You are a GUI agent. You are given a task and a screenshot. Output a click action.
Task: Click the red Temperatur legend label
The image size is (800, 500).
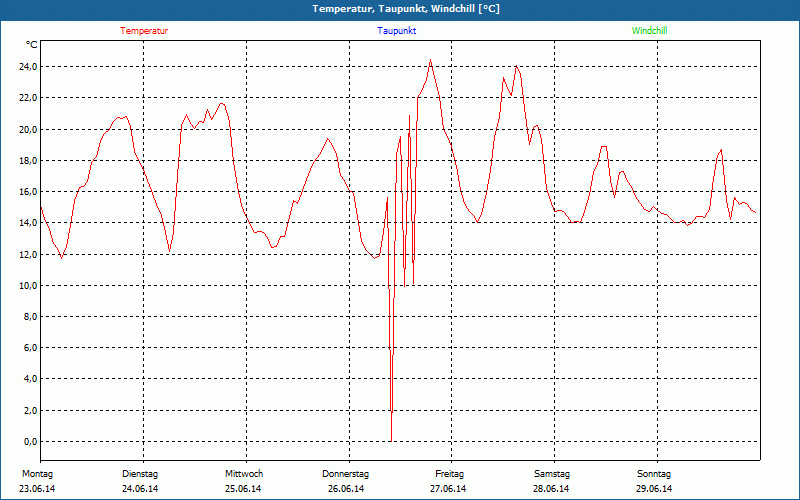pyautogui.click(x=144, y=31)
